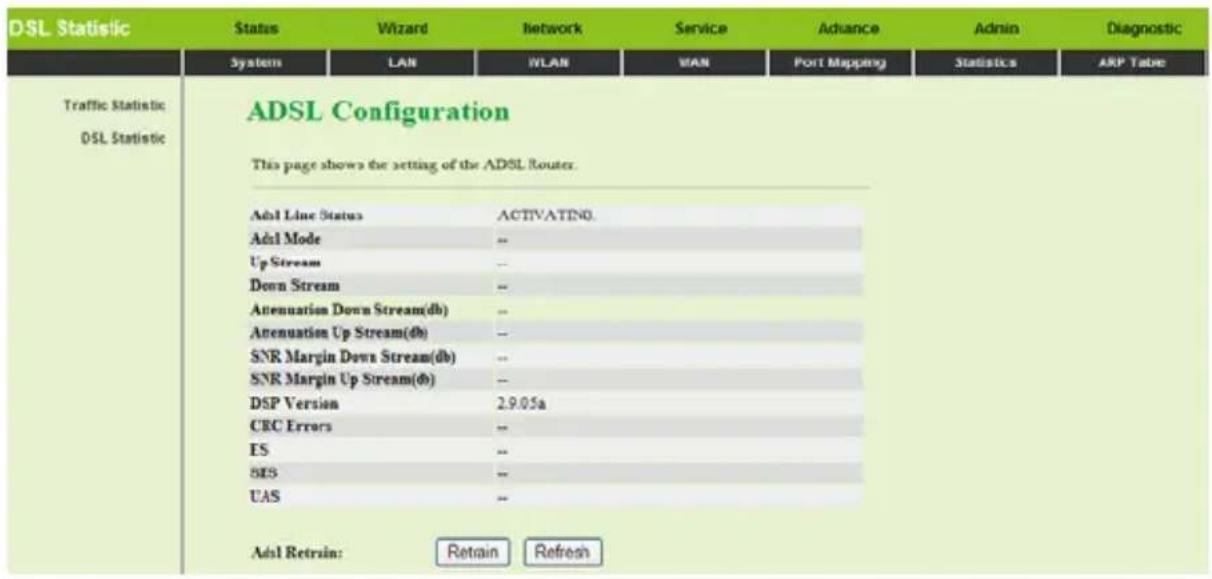Select the DSP Version label
1212x579 pixels.
coord(293,404)
